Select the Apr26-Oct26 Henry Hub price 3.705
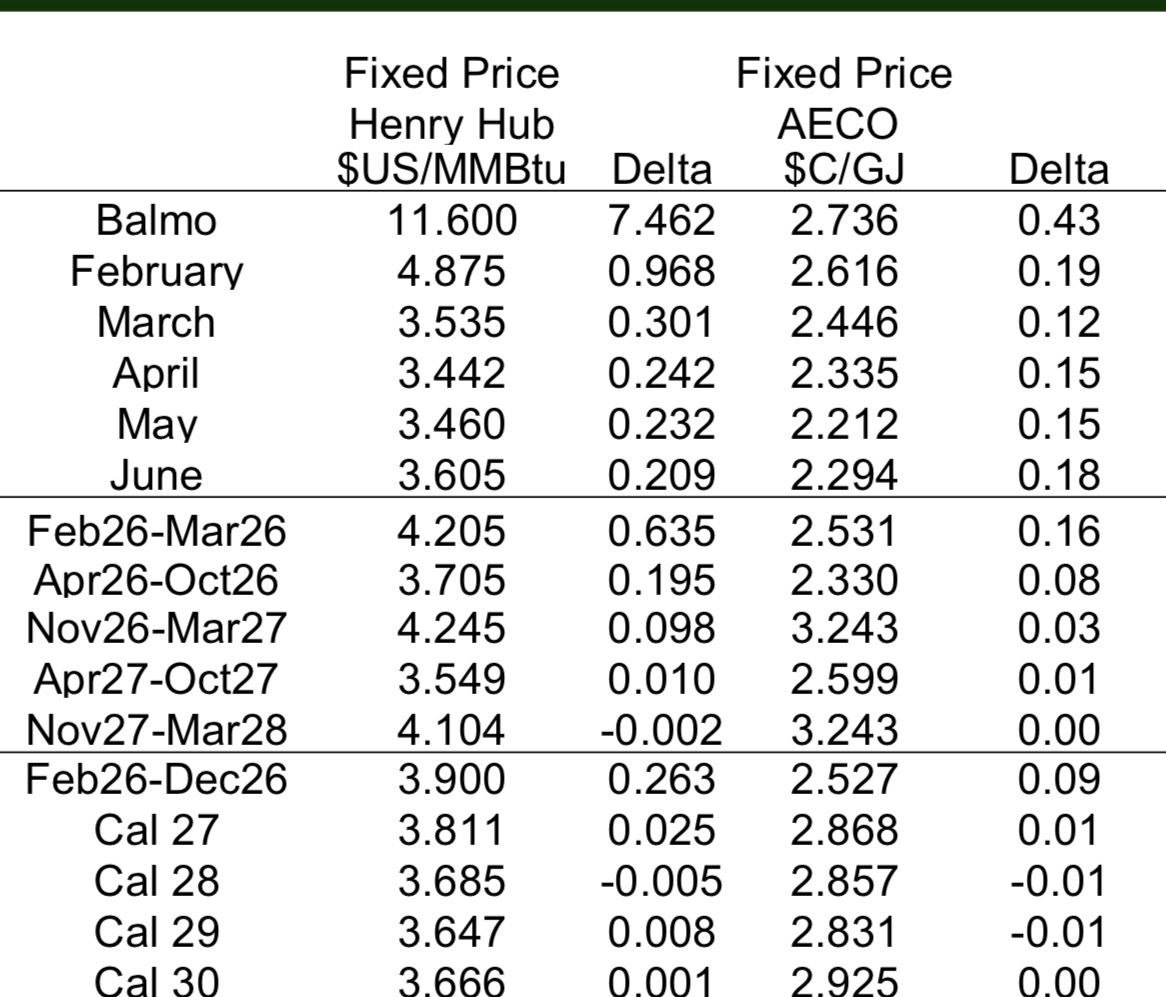 point(452,580)
